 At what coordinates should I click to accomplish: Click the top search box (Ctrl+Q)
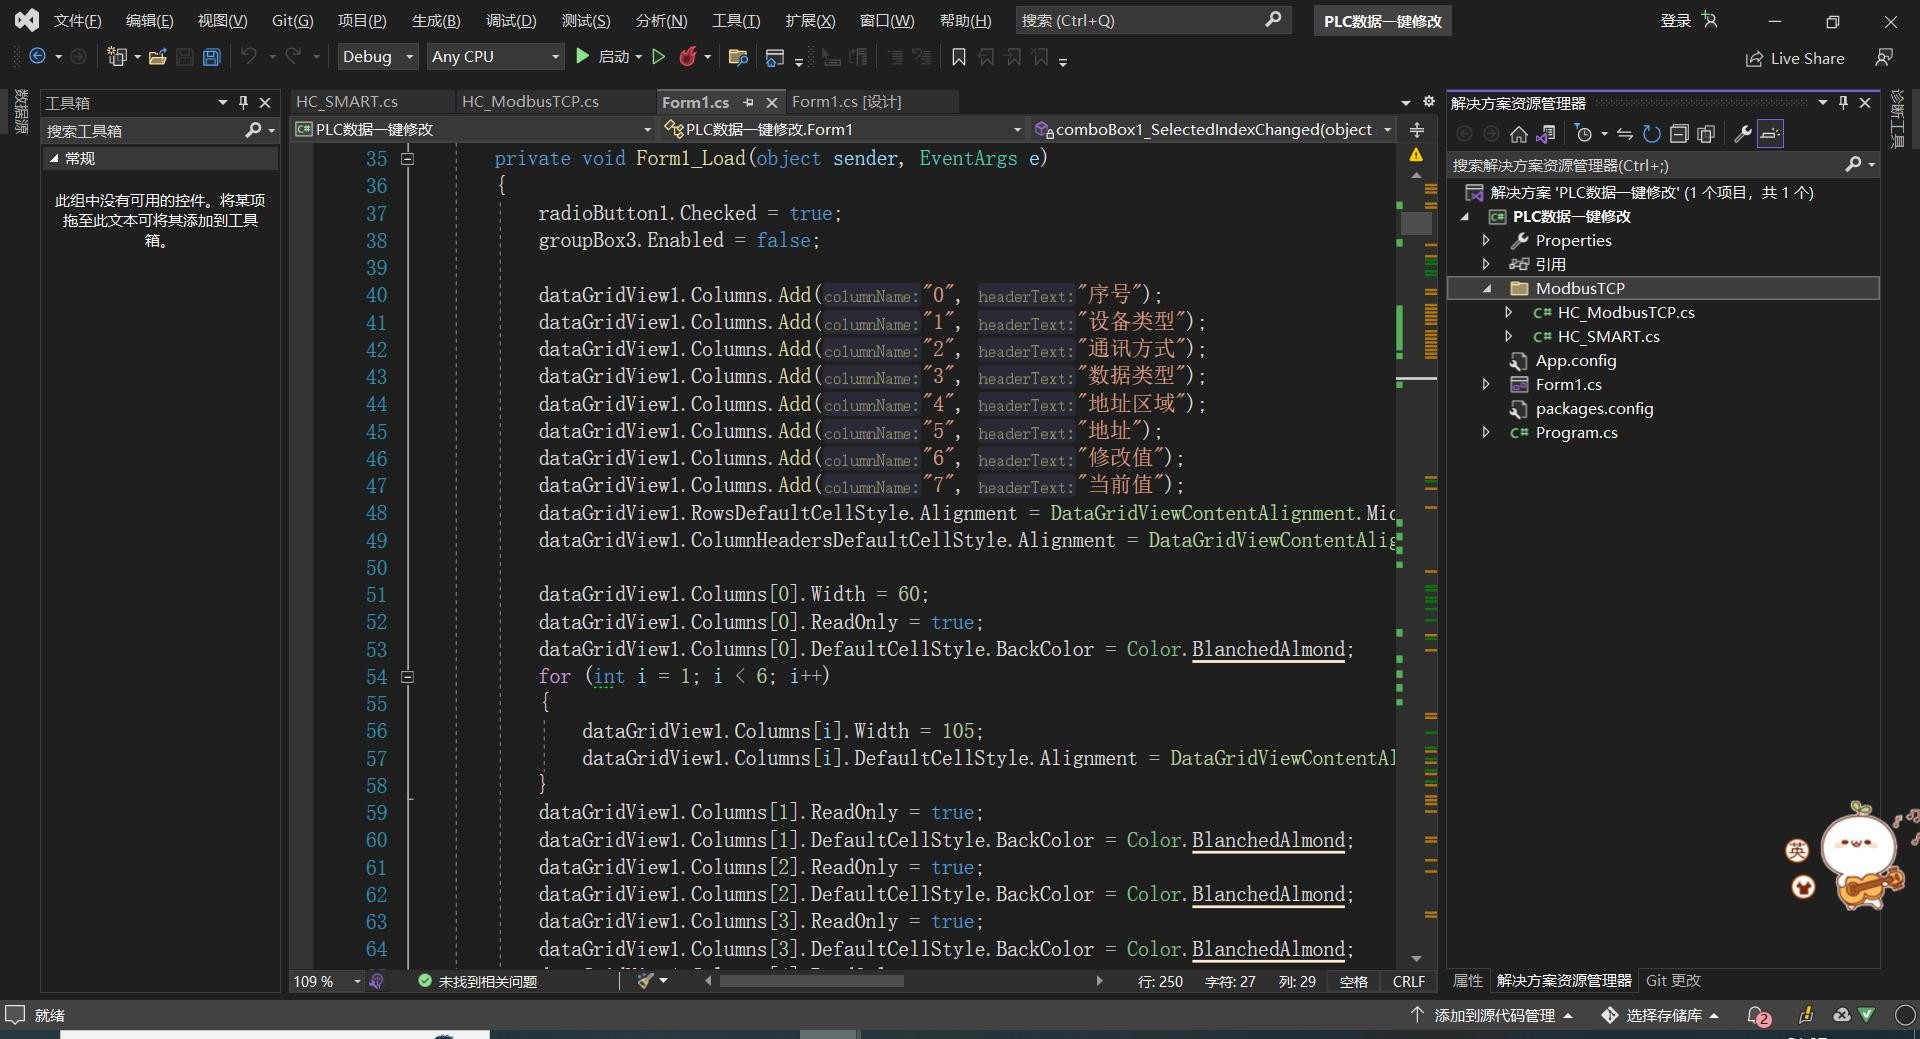click(1152, 20)
